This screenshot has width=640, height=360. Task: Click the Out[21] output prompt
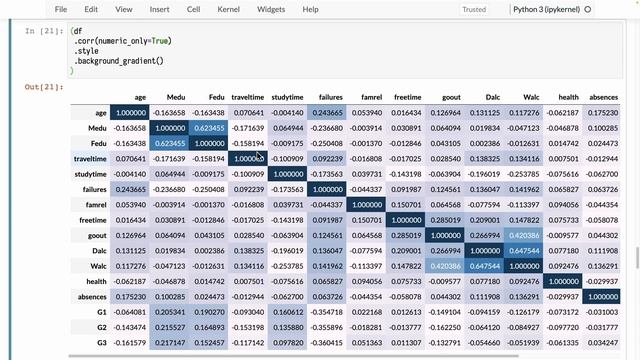tap(44, 87)
